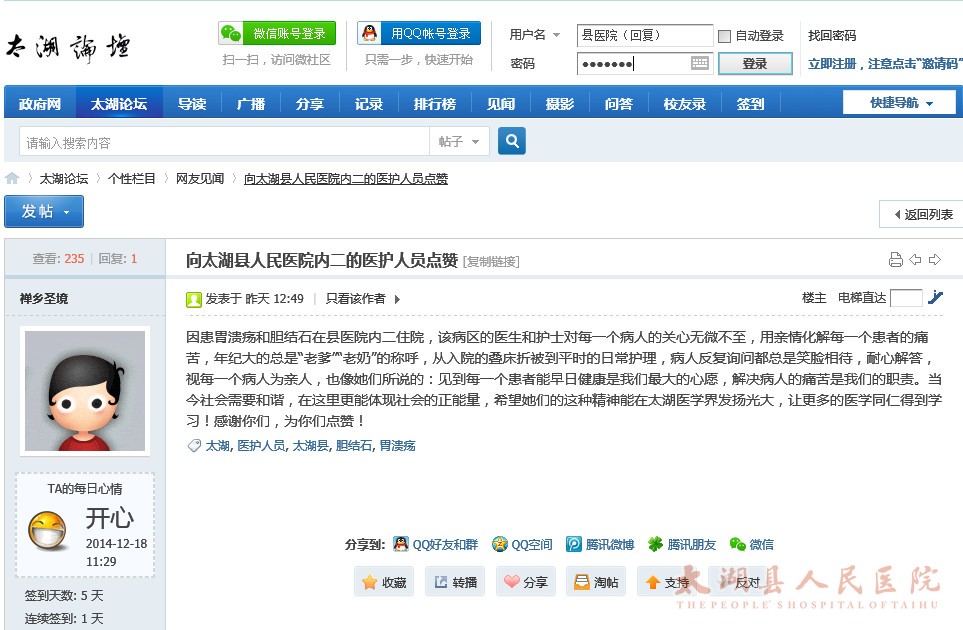Click the home icon in breadcrumb
This screenshot has height=630, width=963.
click(12, 179)
